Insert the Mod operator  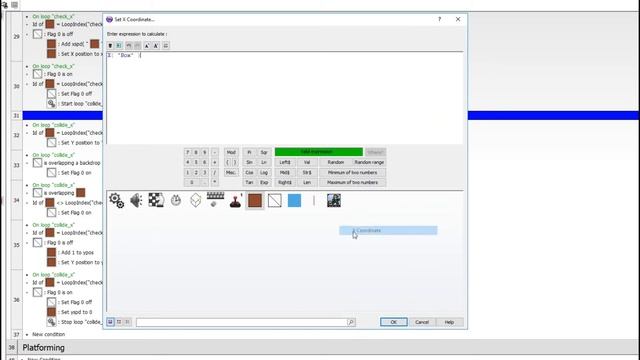(231, 152)
